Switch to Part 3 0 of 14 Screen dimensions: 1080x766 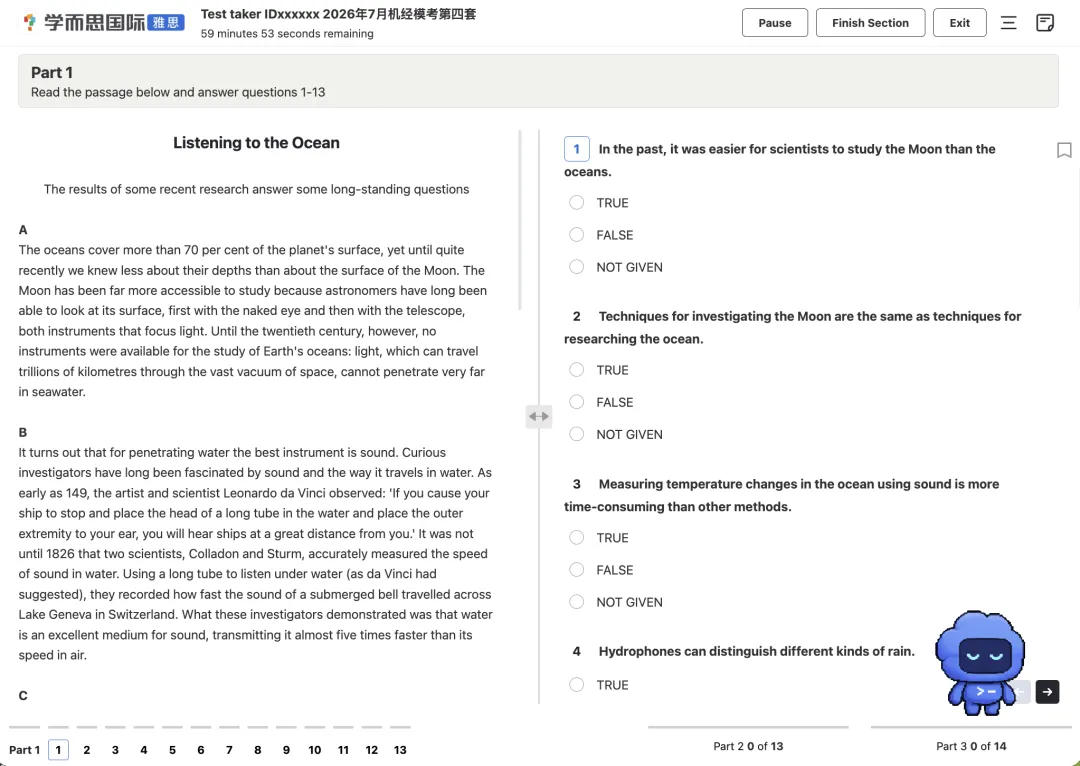tap(971, 746)
